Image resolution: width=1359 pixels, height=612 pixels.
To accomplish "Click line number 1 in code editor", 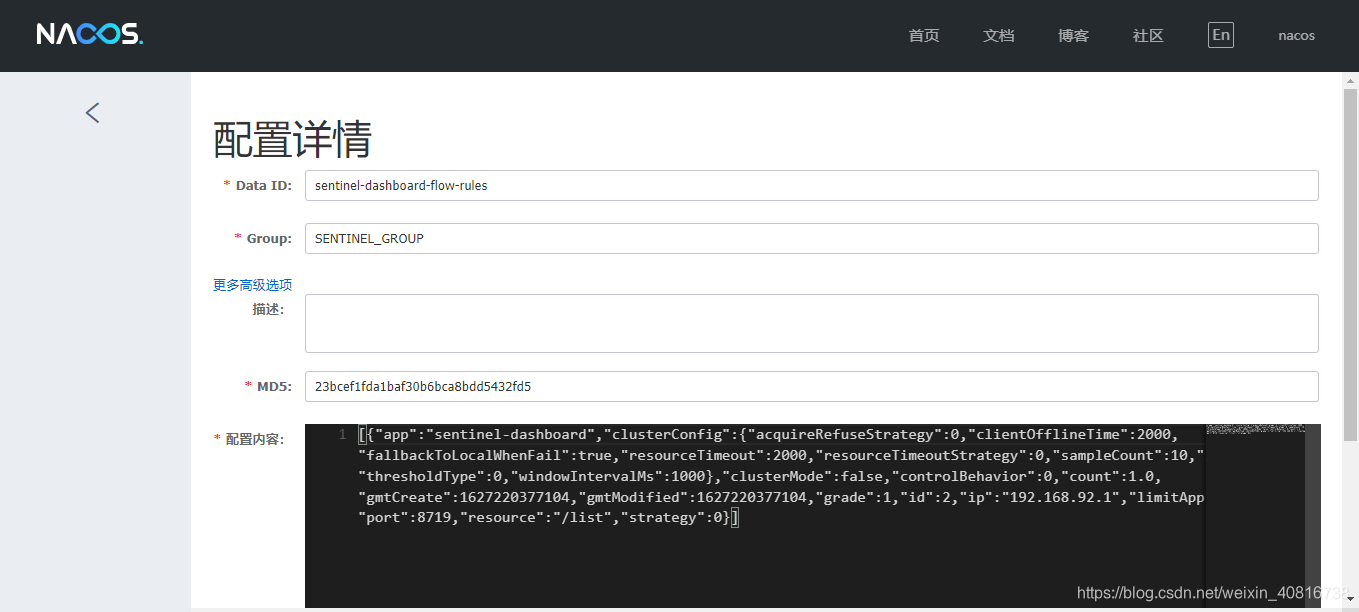I will click(x=343, y=434).
